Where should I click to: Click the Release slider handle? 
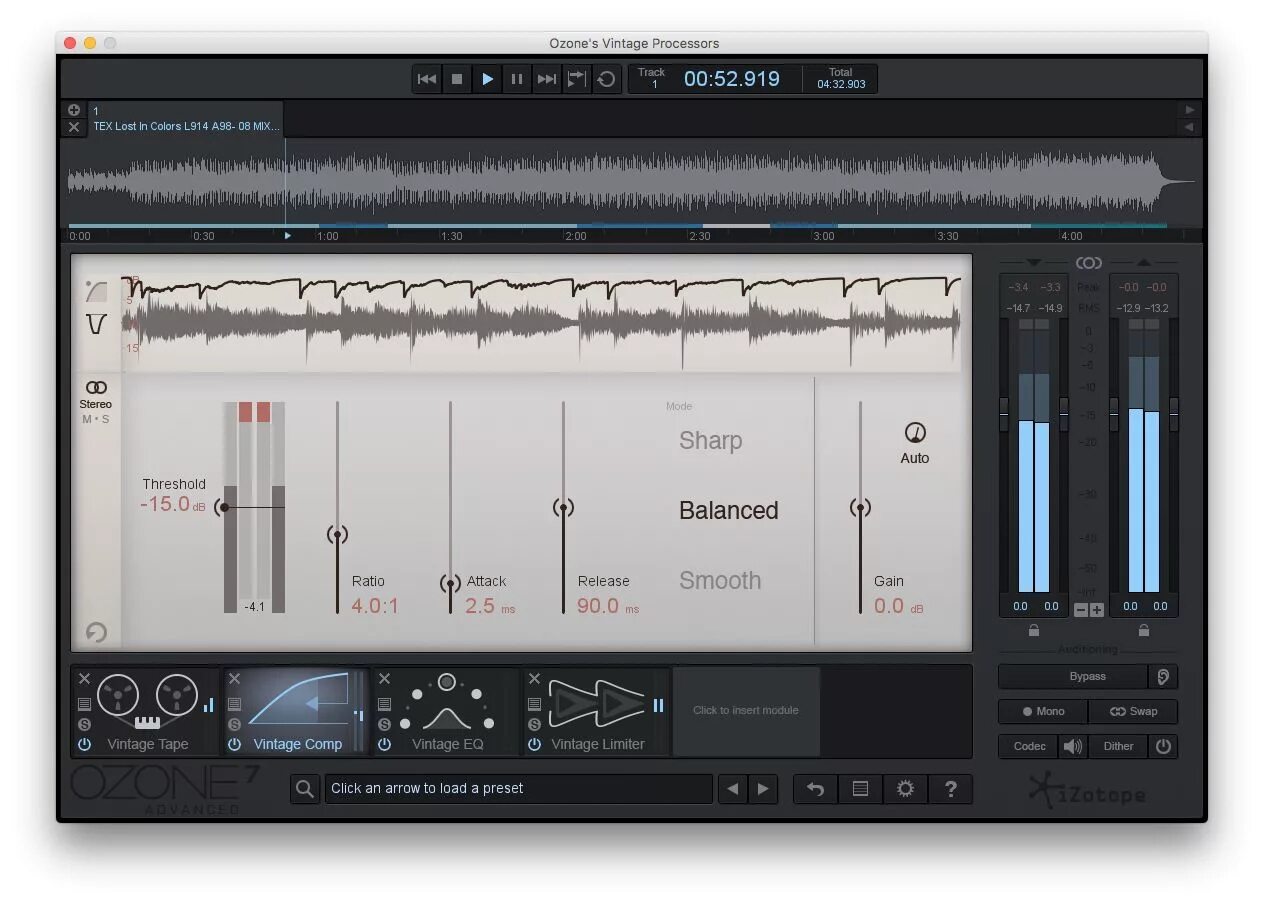tap(563, 508)
